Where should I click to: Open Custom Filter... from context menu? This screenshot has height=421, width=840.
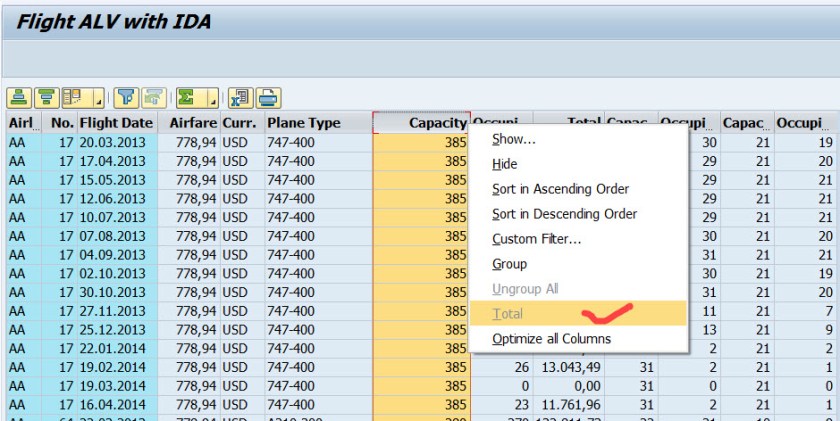point(536,239)
